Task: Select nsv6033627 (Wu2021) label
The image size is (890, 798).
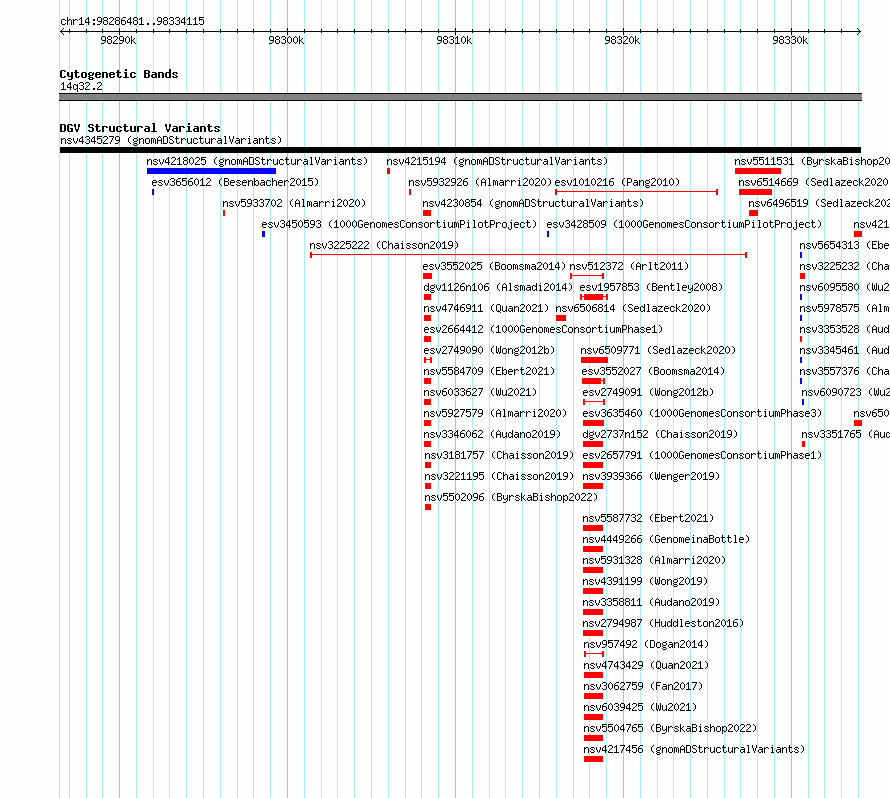Action: pyautogui.click(x=480, y=392)
